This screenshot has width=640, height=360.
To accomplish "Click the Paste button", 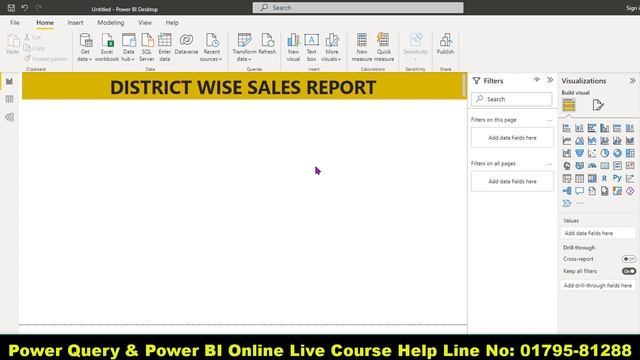I will pos(13,44).
